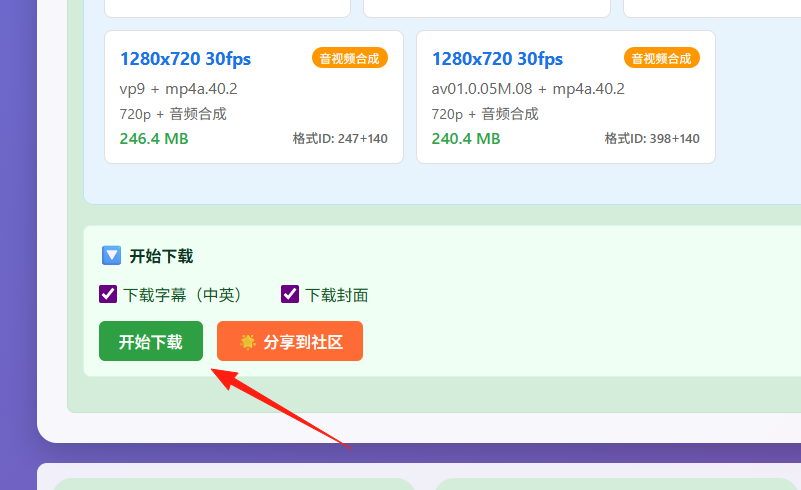Click the 音视频合成 badge on the vp9 card
The image size is (801, 490).
pyautogui.click(x=349, y=58)
